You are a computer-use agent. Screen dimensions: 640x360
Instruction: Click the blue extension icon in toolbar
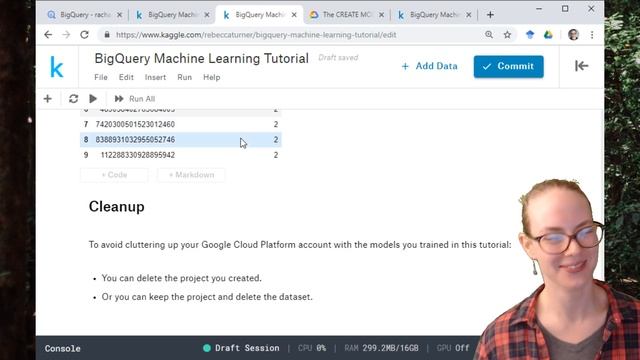pos(530,35)
